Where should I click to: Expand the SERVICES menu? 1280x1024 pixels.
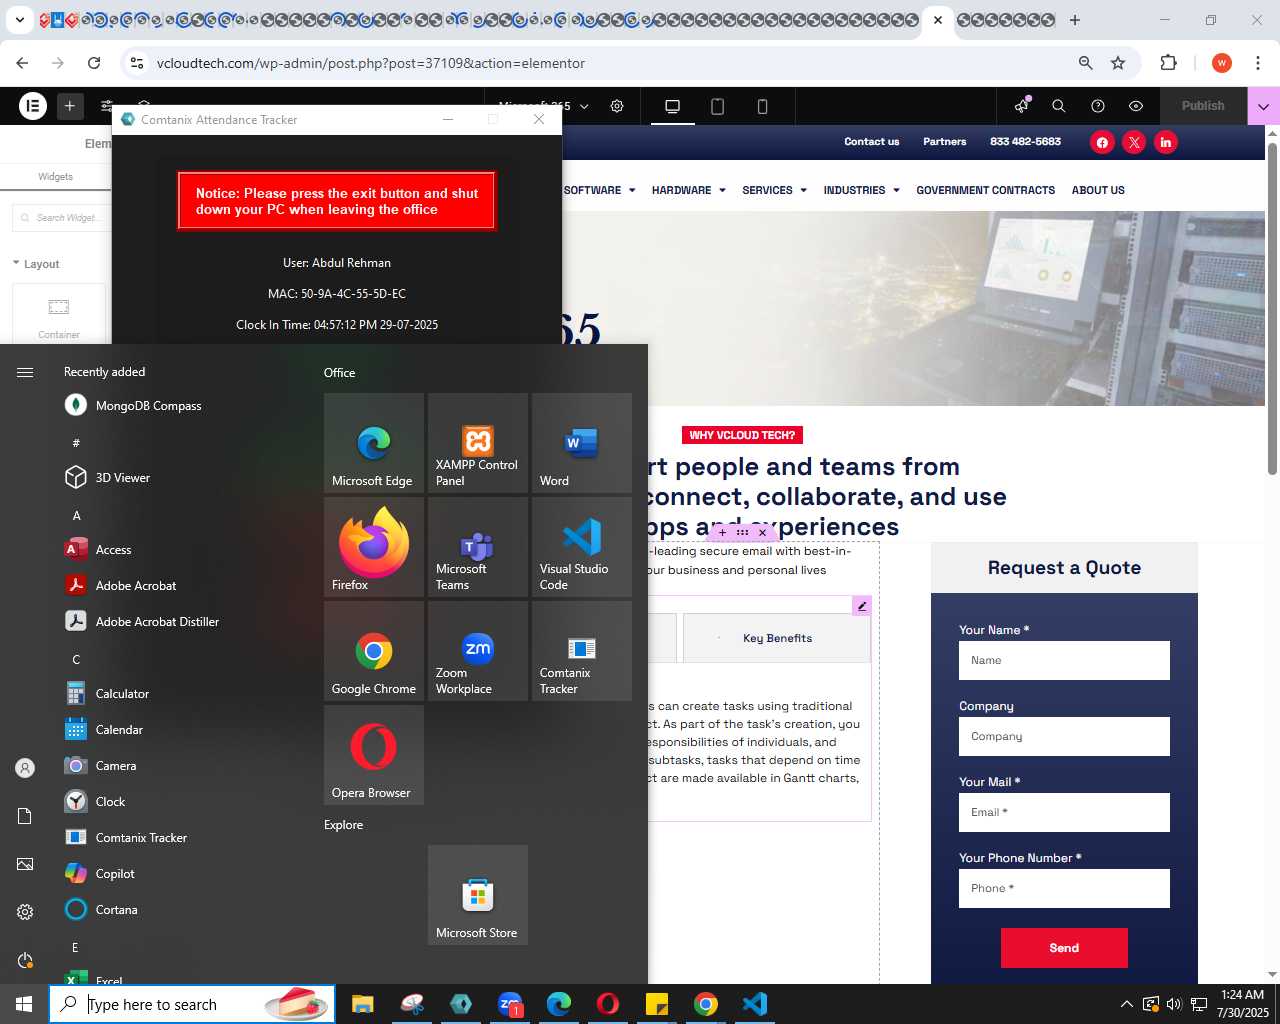tap(774, 190)
